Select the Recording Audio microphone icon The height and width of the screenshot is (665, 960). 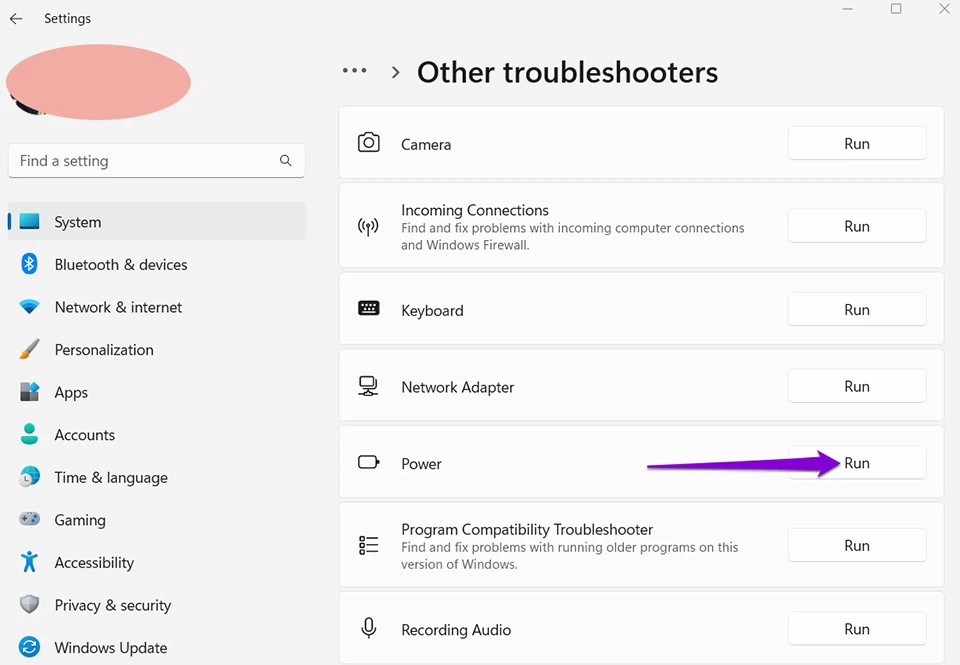coord(369,628)
